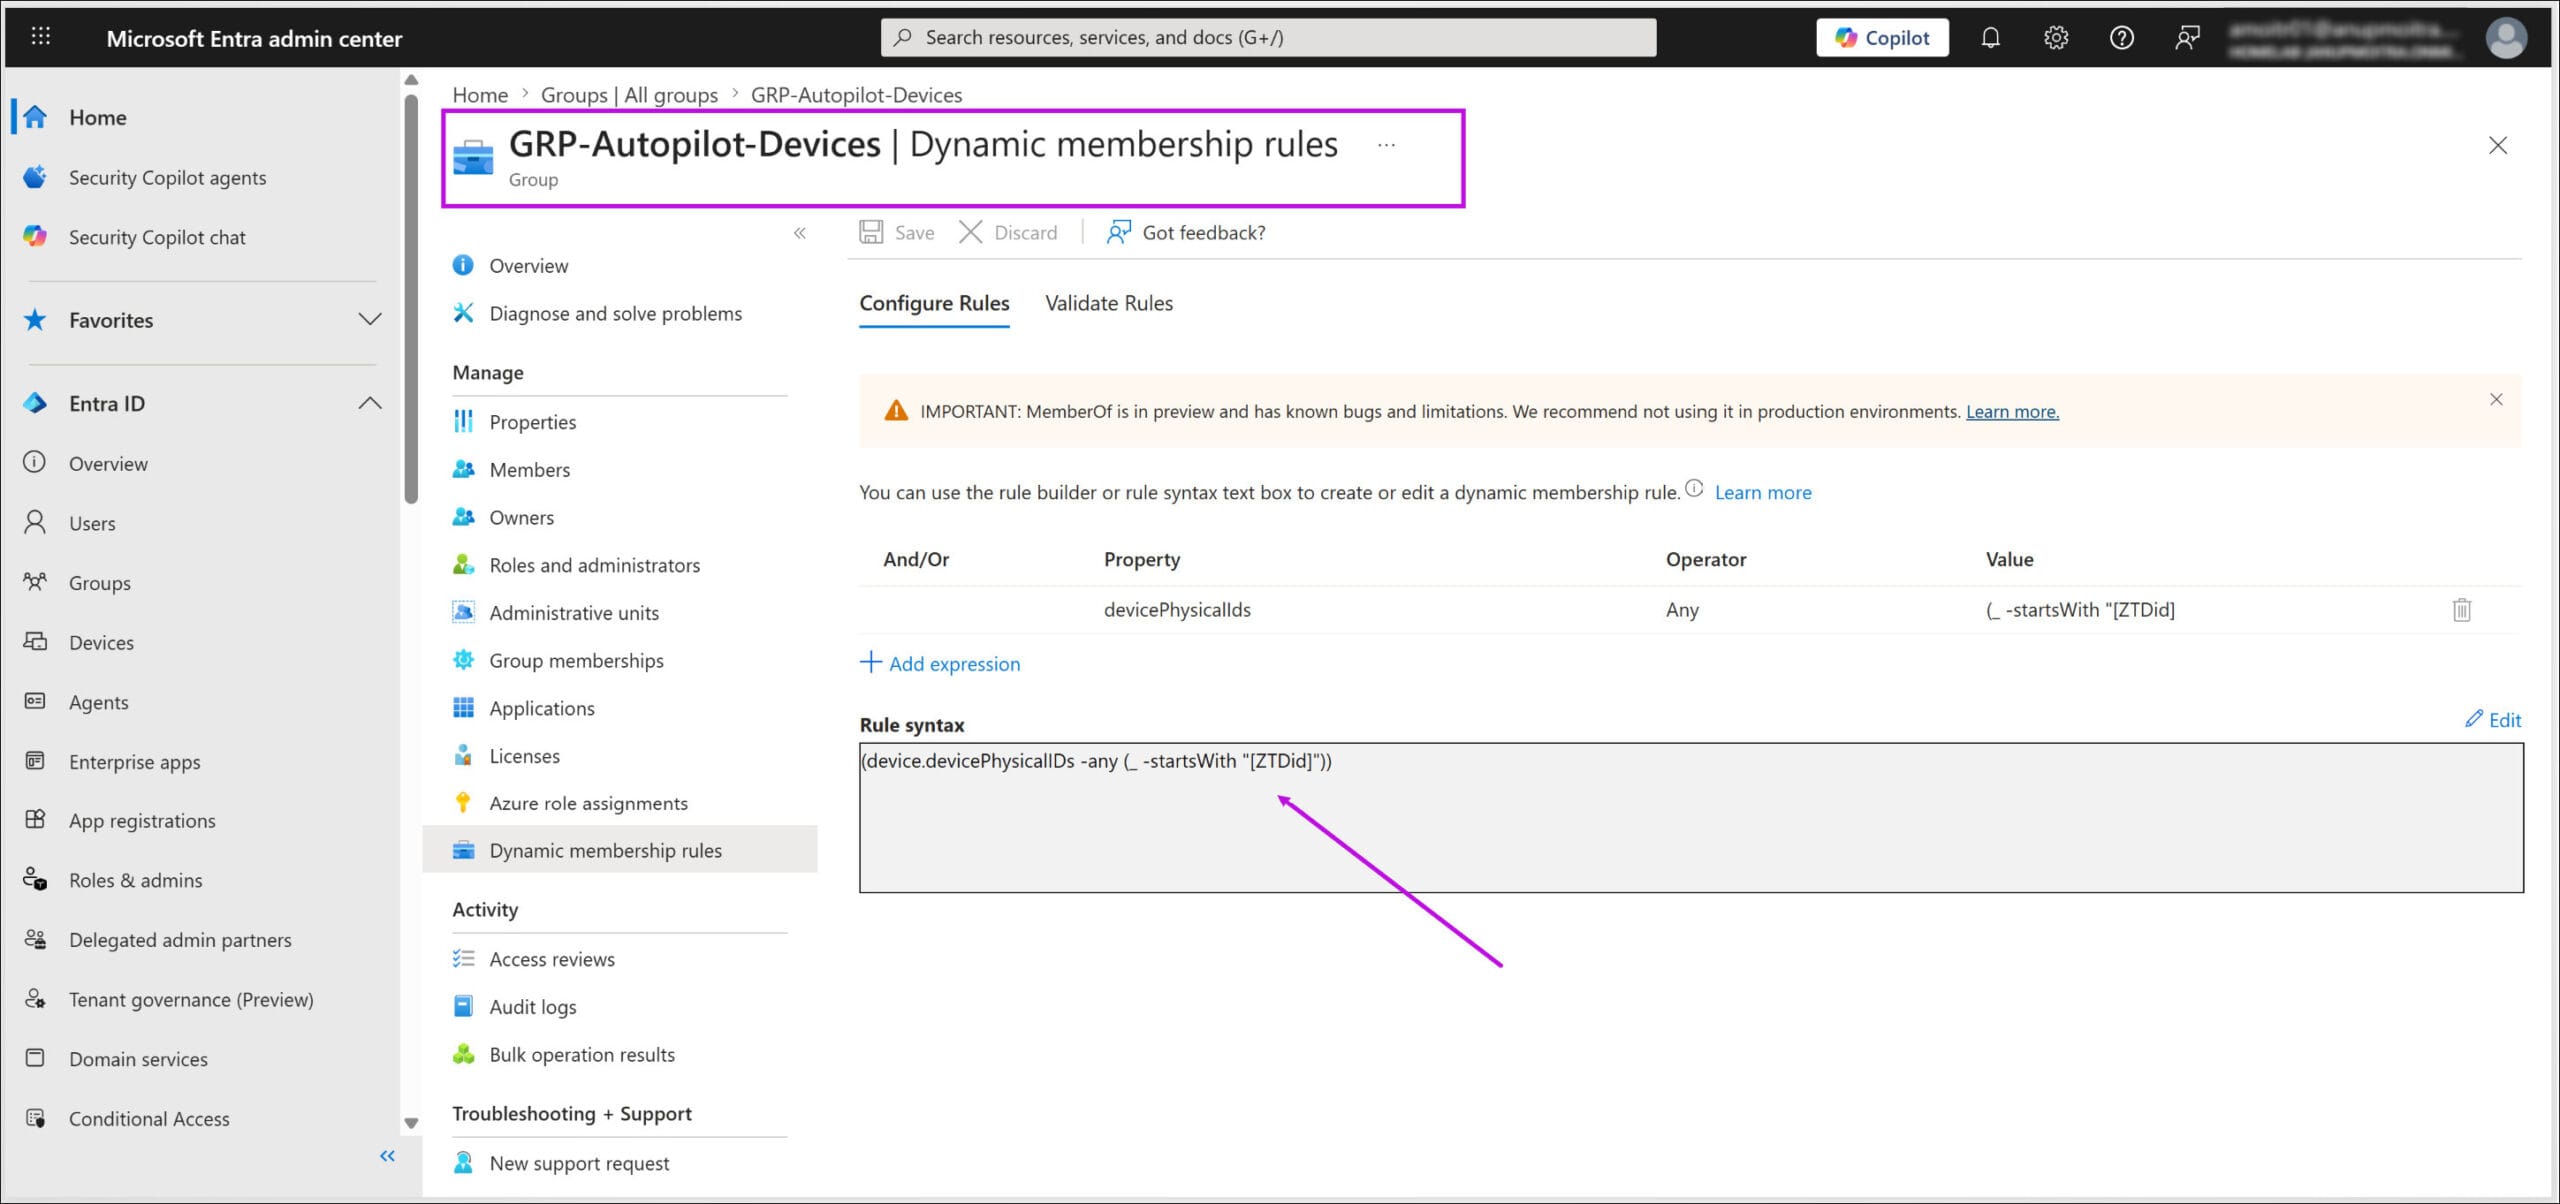This screenshot has width=2560, height=1204.
Task: Select Dynamic membership rules menu item
Action: (620, 850)
